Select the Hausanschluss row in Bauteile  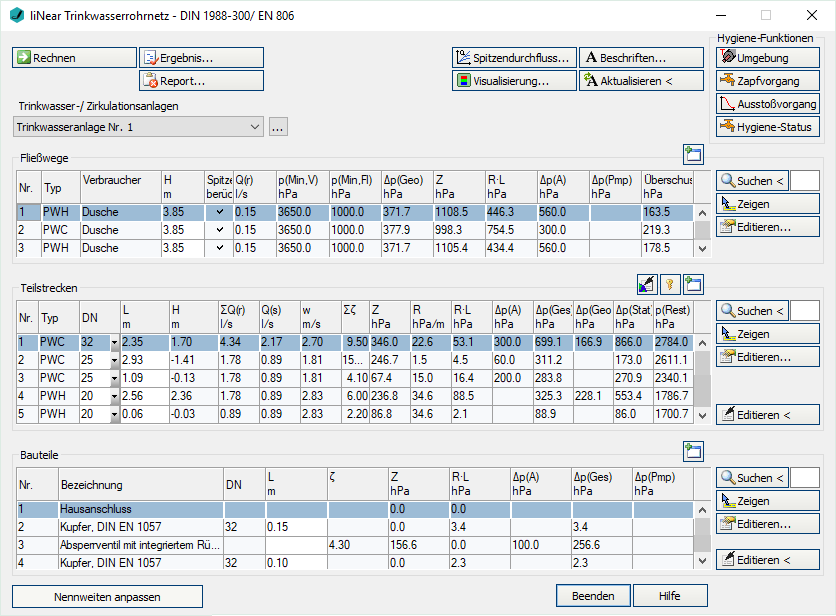pyautogui.click(x=355, y=509)
